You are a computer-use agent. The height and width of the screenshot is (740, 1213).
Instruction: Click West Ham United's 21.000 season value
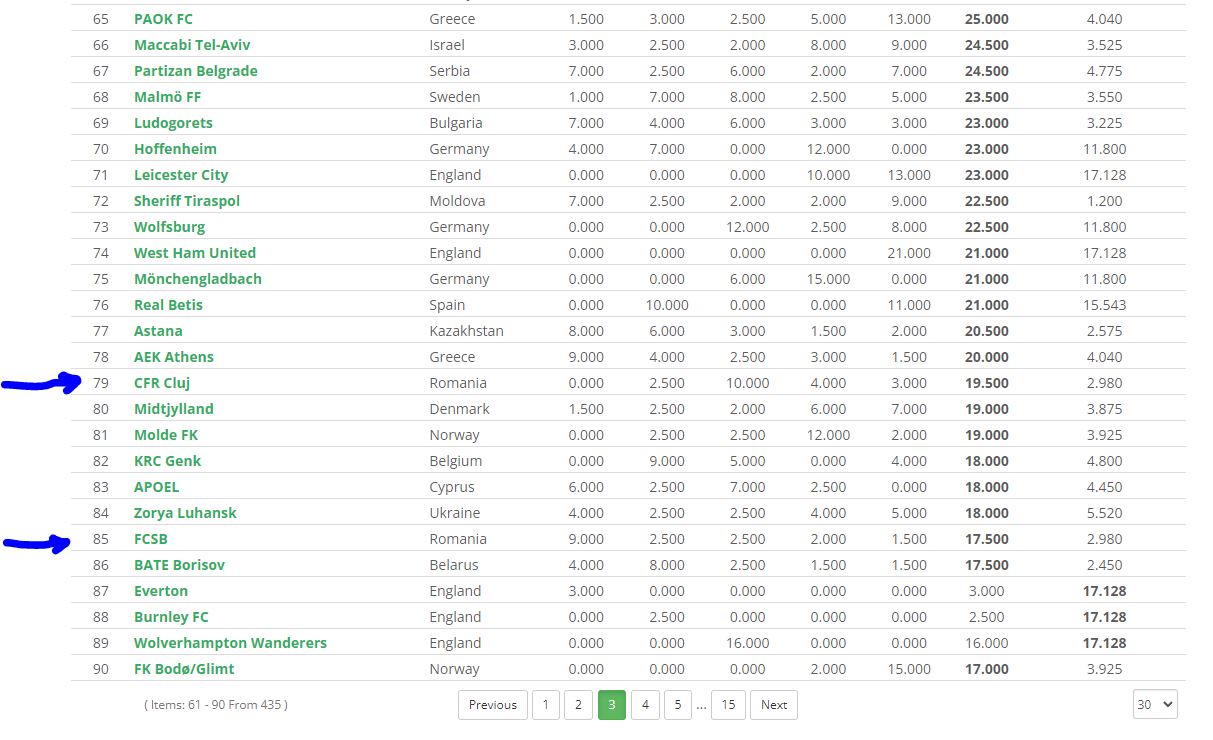click(x=909, y=253)
